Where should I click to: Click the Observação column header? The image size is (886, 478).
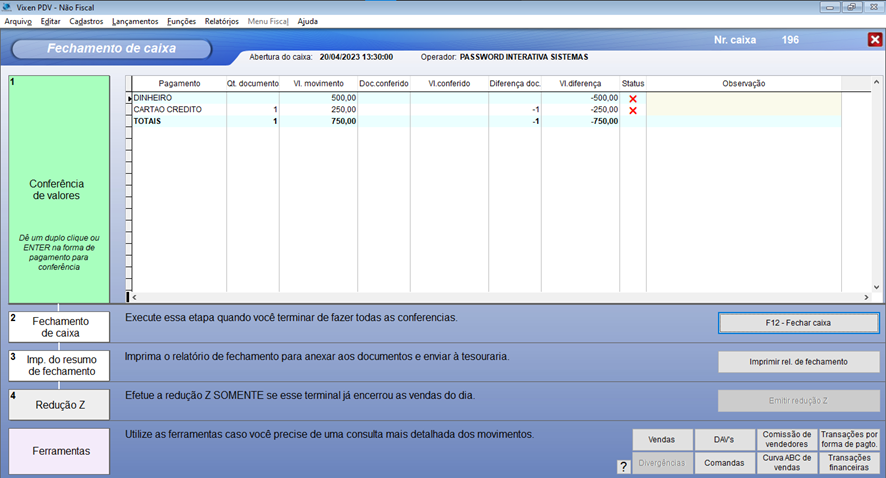click(744, 84)
